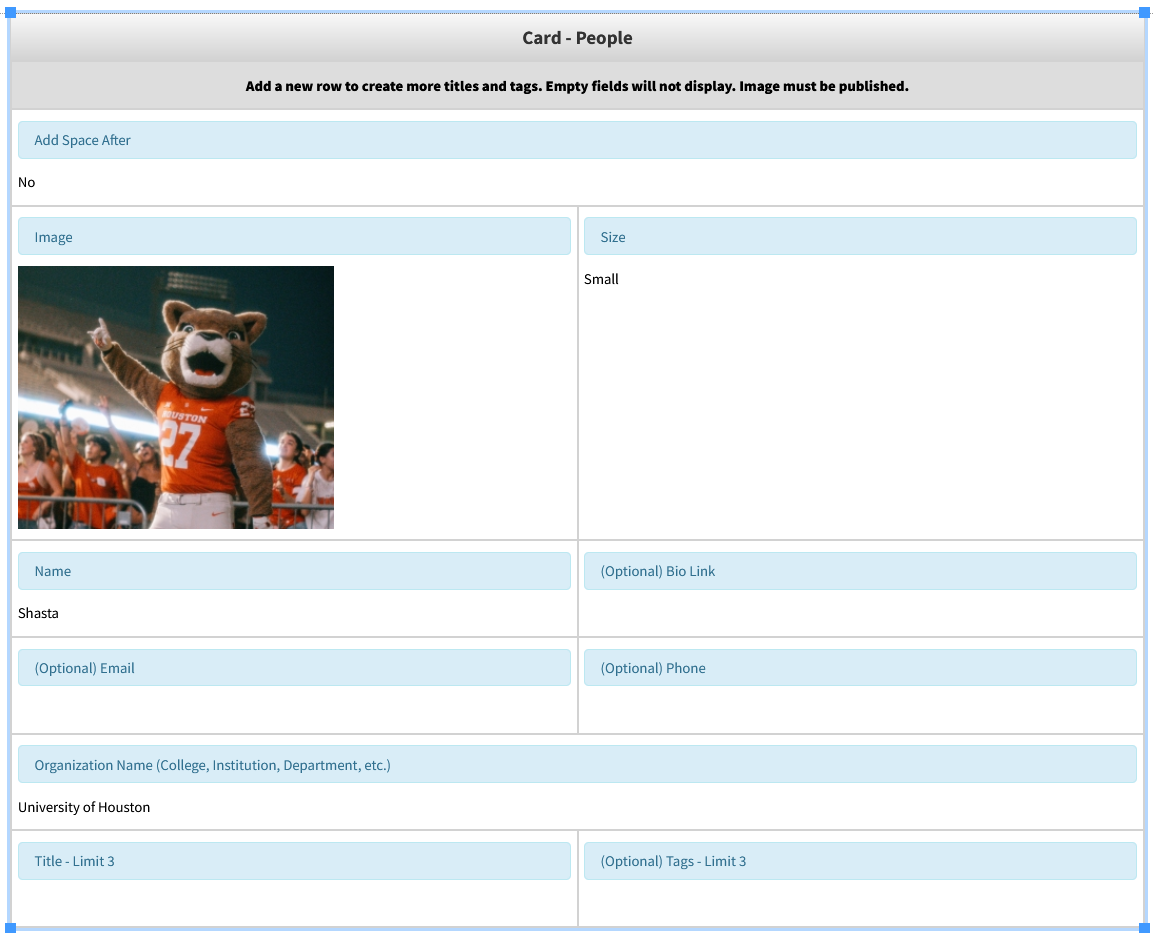Click the instruction text about adding a new row
The image size is (1153, 937).
pos(577,86)
